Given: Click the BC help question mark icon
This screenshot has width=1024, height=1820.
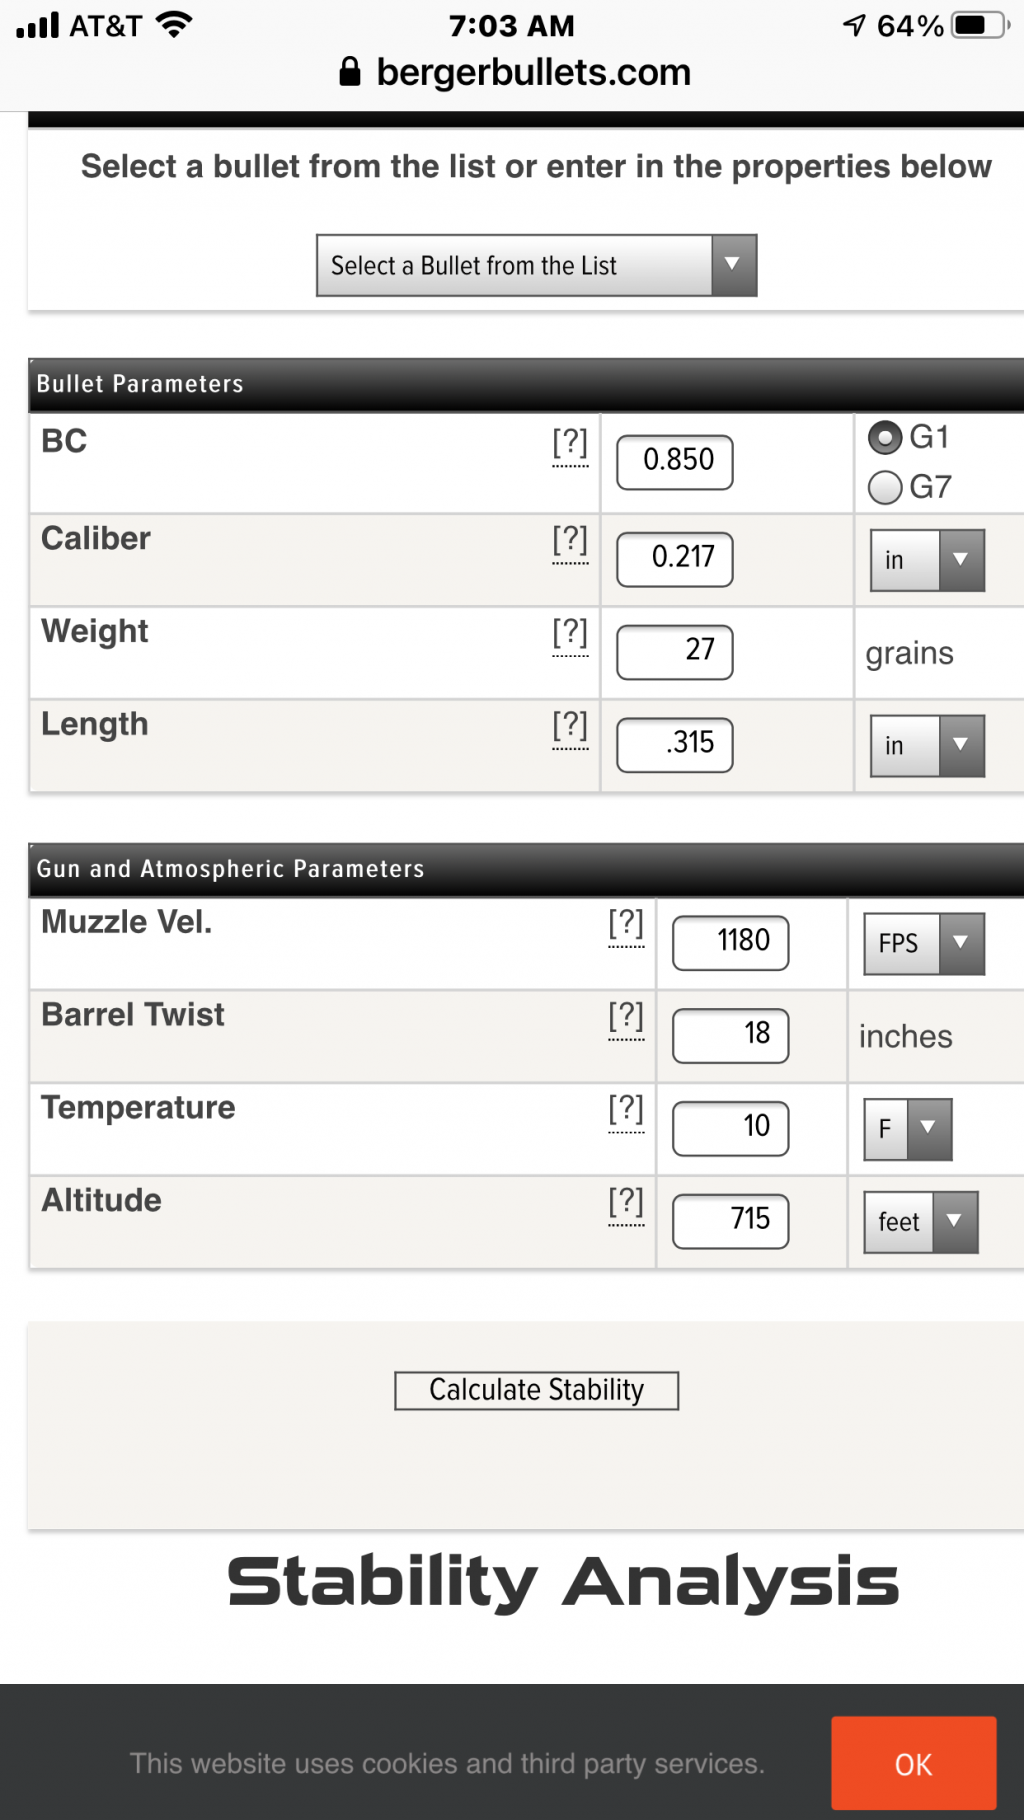Looking at the screenshot, I should coord(570,443).
